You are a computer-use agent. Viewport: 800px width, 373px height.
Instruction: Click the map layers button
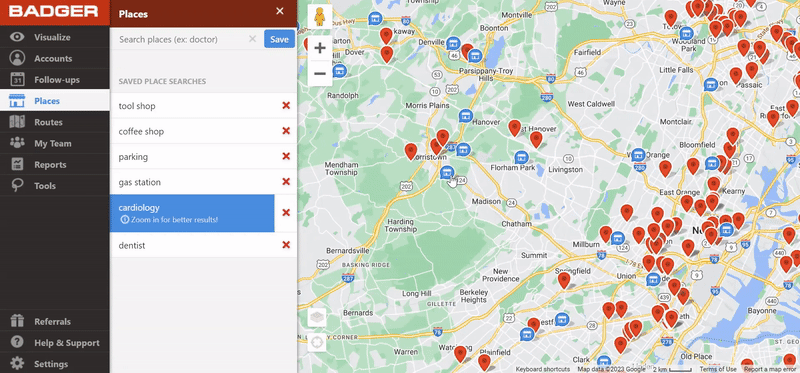click(x=317, y=317)
